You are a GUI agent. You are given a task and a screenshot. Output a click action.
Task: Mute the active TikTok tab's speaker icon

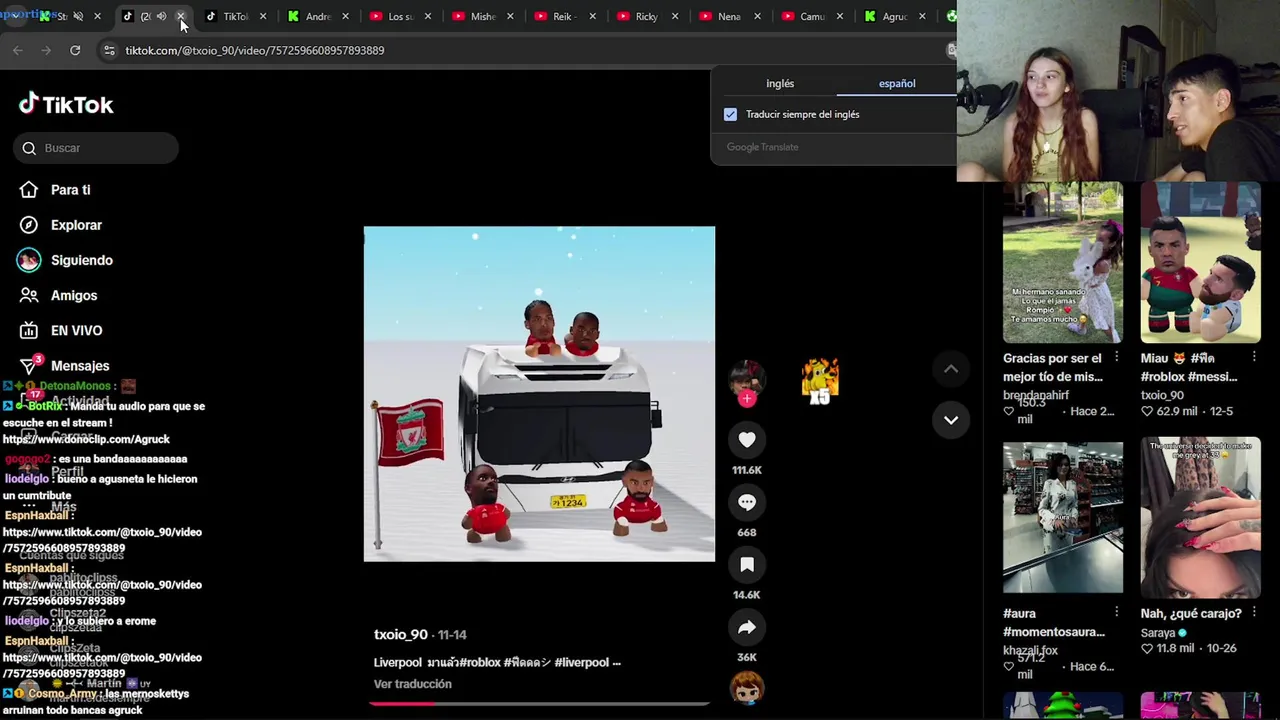click(x=161, y=16)
